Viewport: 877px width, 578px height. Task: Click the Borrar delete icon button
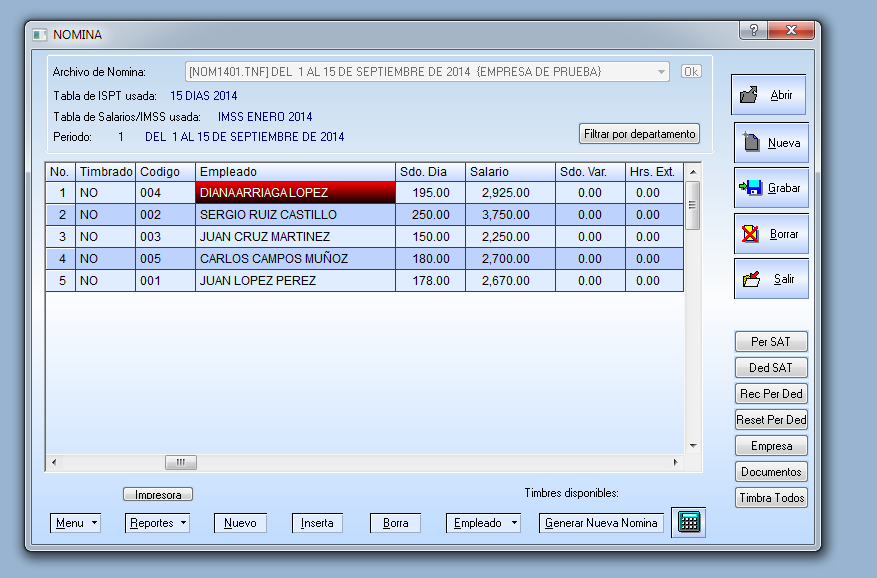click(770, 234)
